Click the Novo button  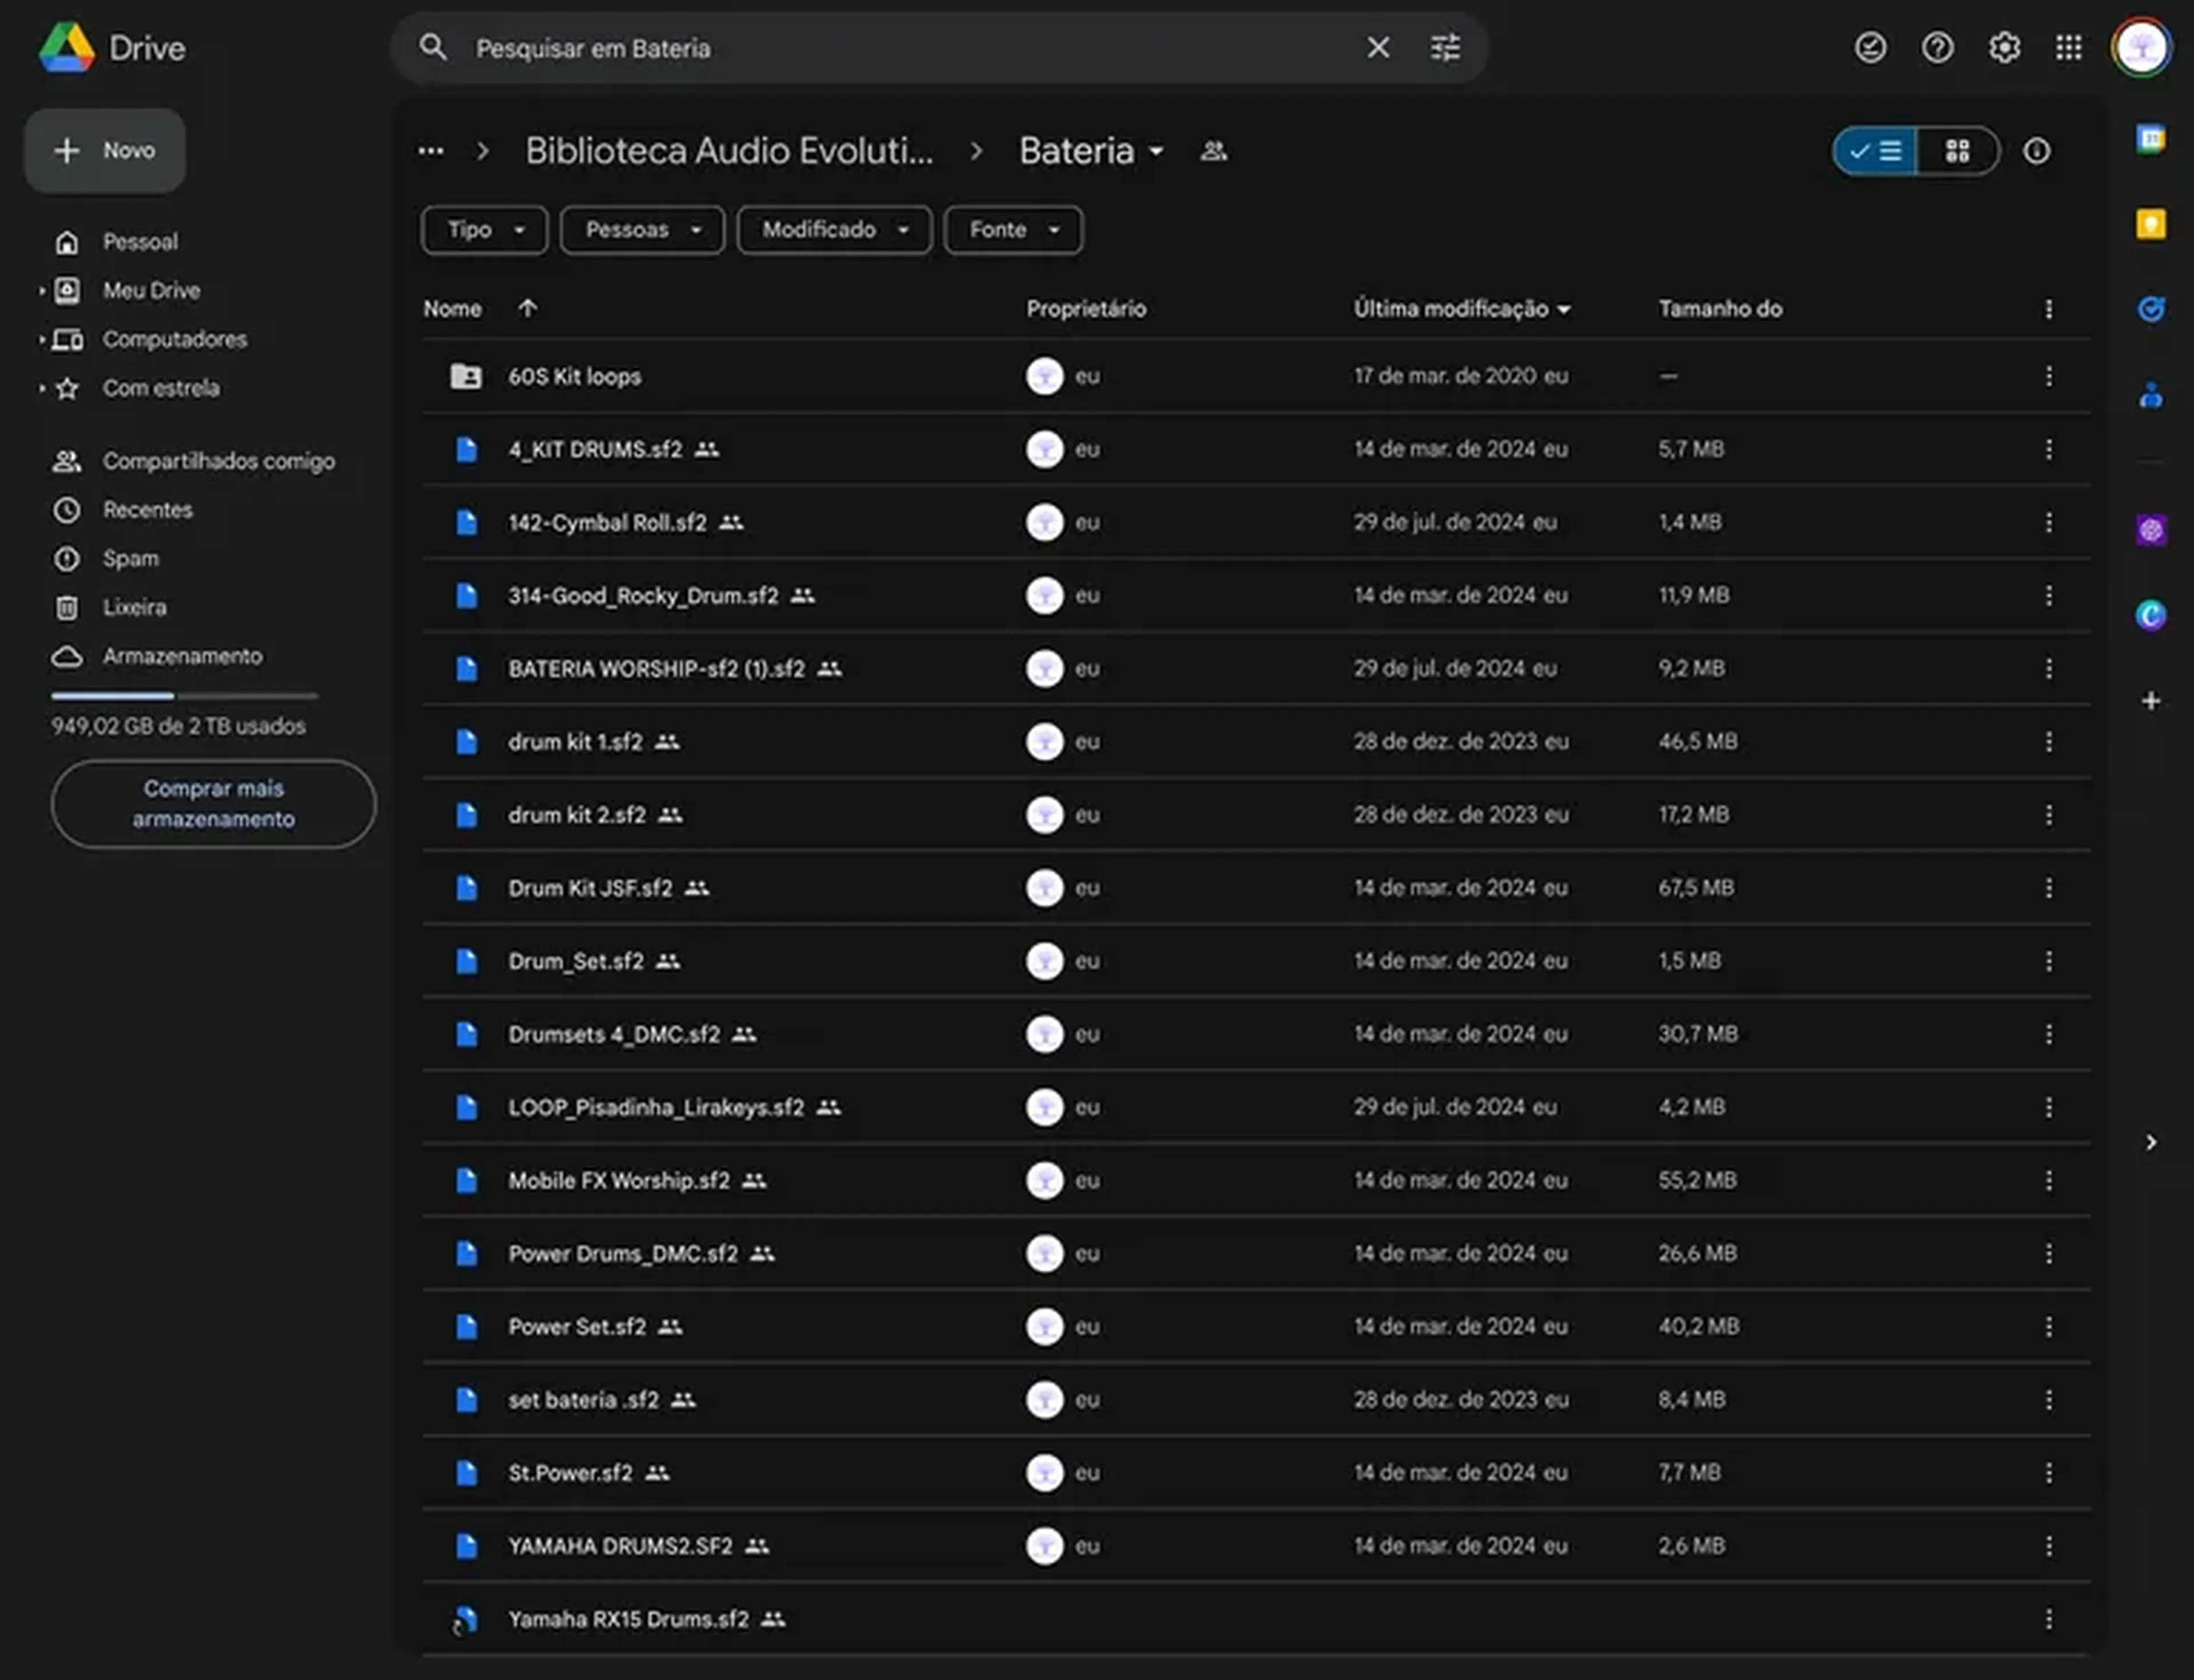[105, 151]
